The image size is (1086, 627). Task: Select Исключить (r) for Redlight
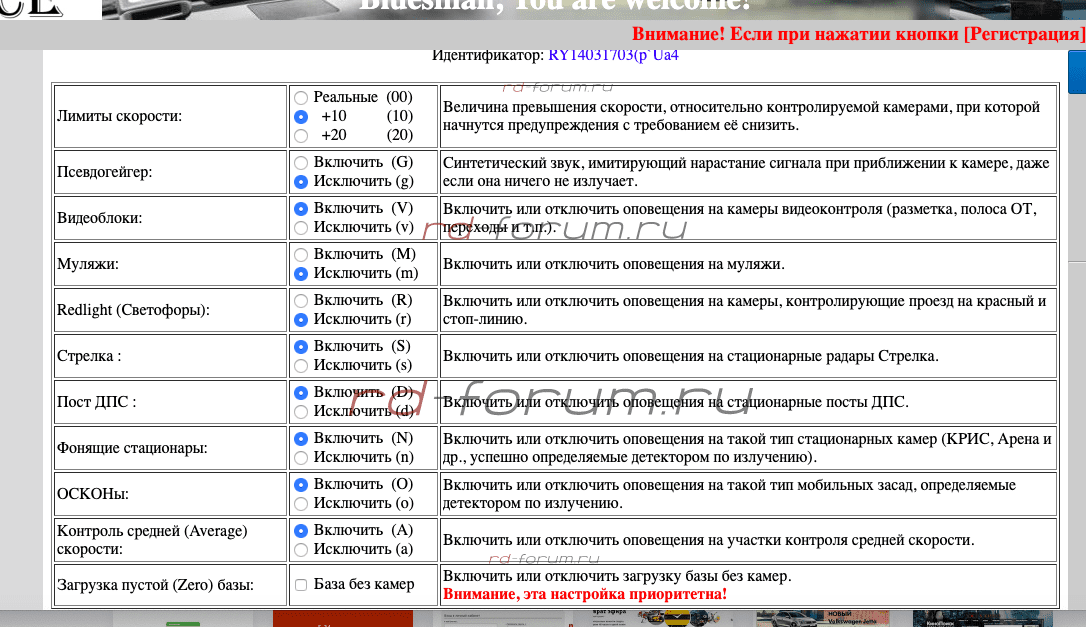pos(301,320)
